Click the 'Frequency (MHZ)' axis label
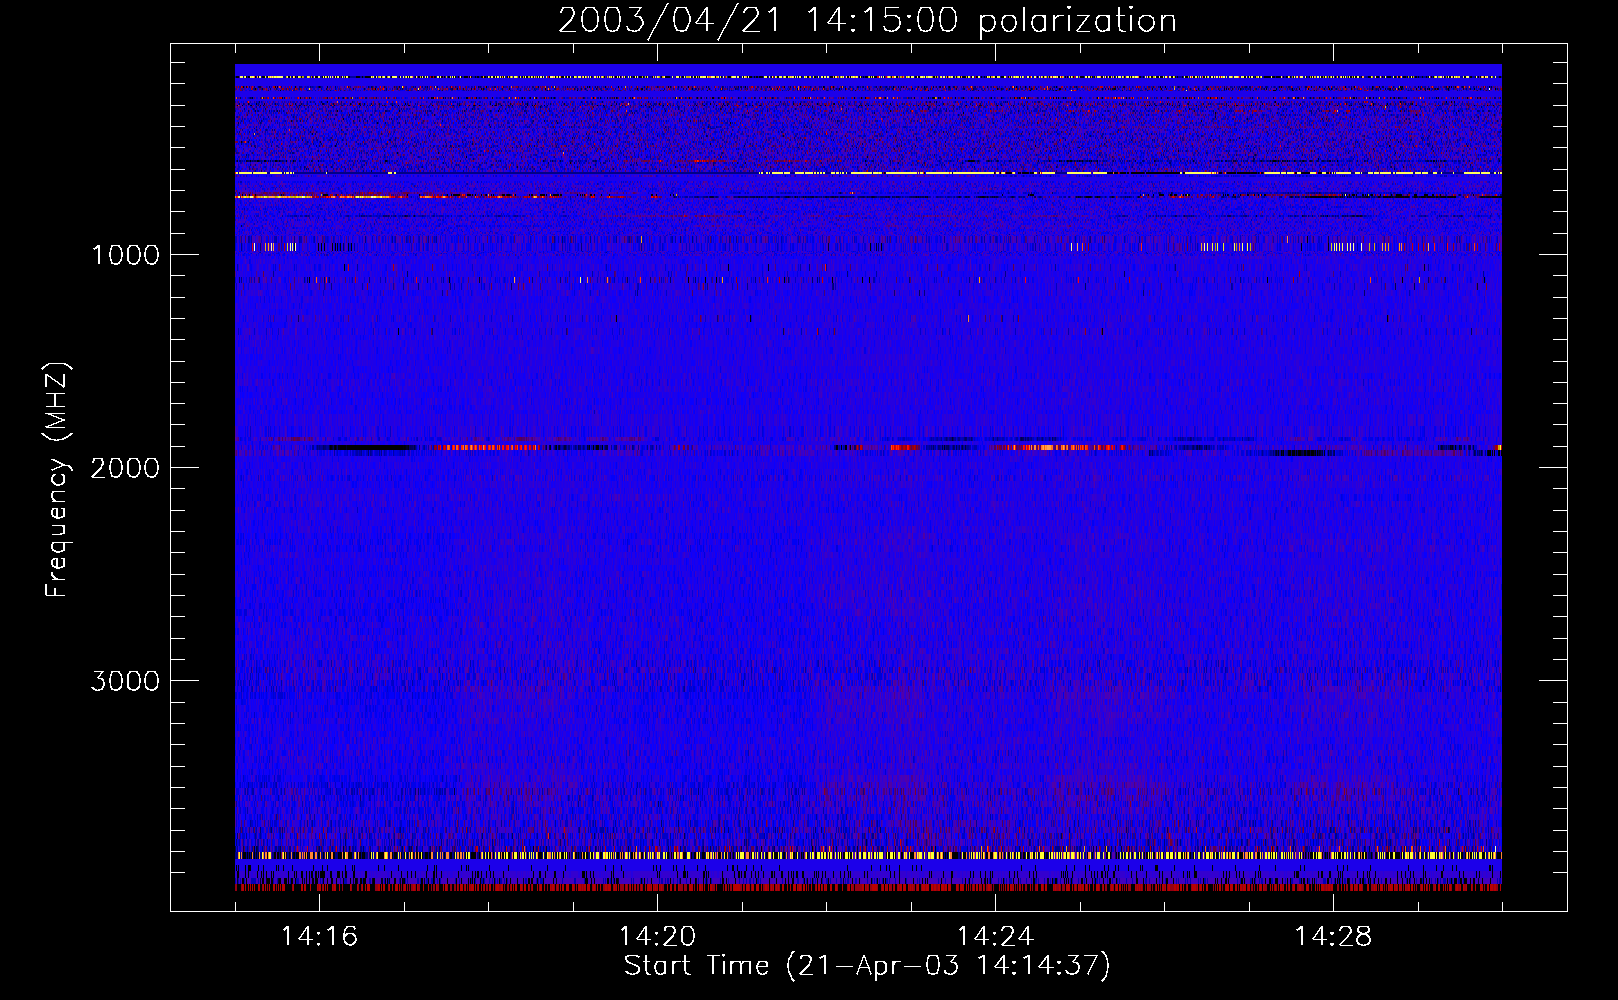This screenshot has width=1618, height=1000. [x=57, y=480]
